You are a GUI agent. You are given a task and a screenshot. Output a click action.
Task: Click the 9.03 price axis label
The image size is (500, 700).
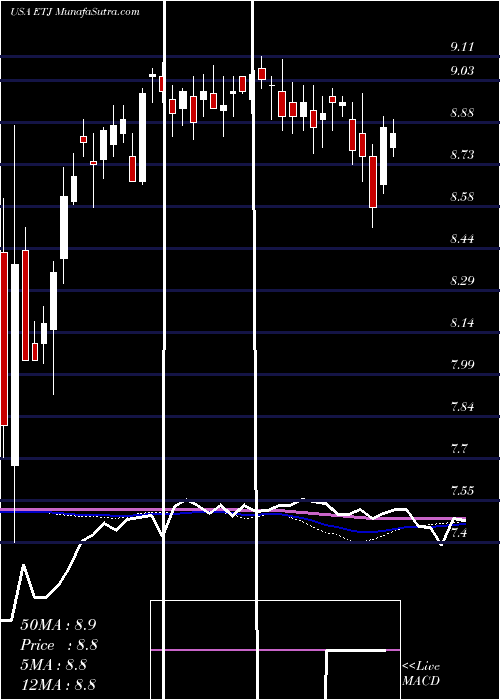(x=462, y=71)
